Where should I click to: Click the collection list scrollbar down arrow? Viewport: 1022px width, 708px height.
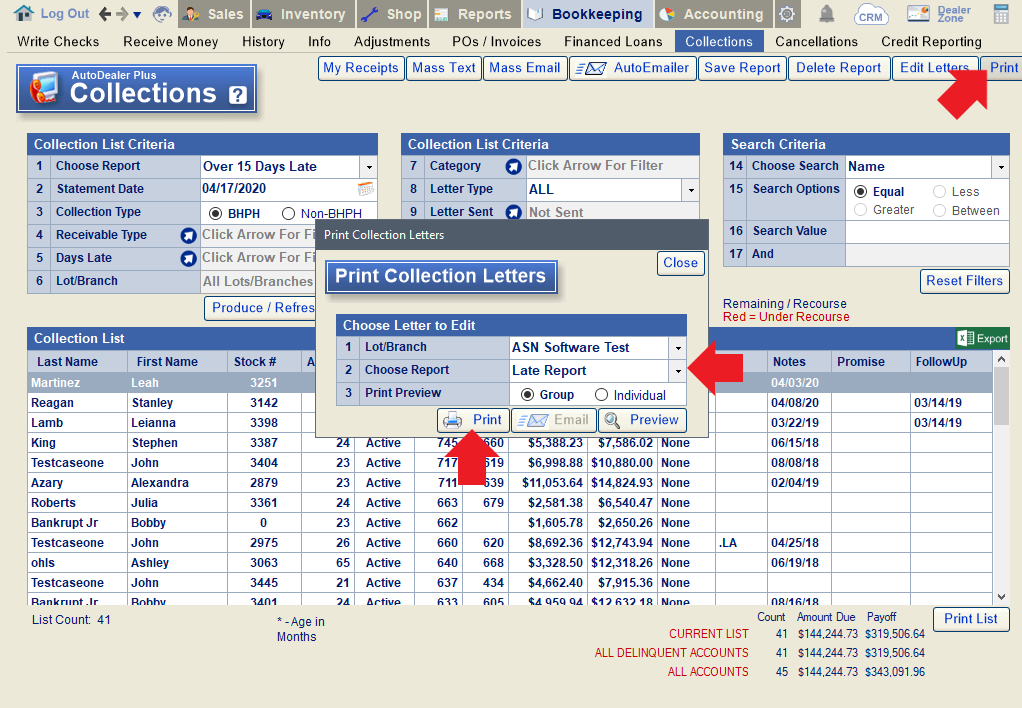(x=1002, y=597)
